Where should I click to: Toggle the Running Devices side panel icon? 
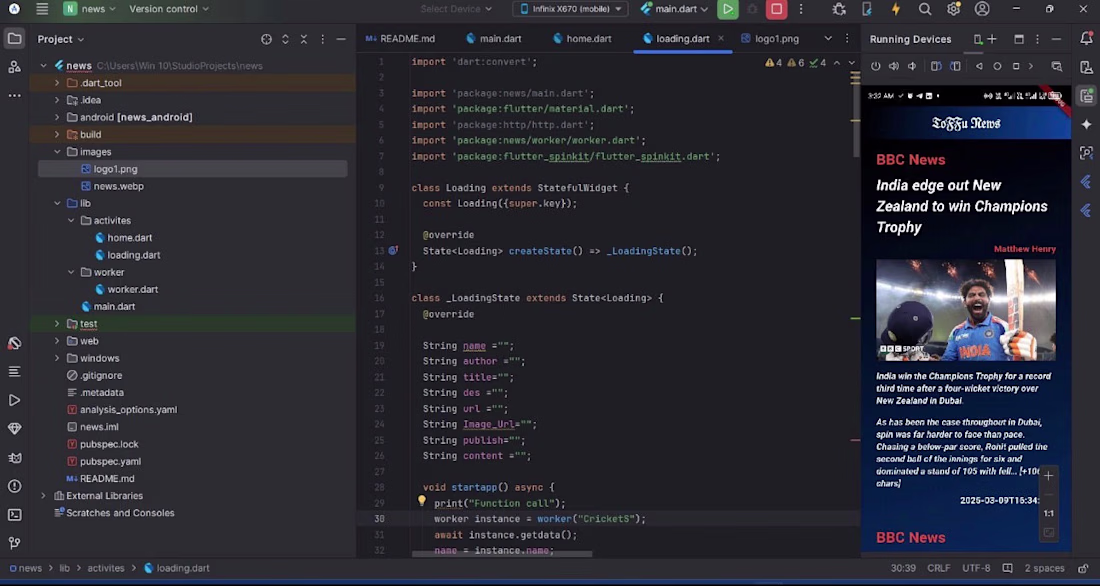click(x=1086, y=96)
